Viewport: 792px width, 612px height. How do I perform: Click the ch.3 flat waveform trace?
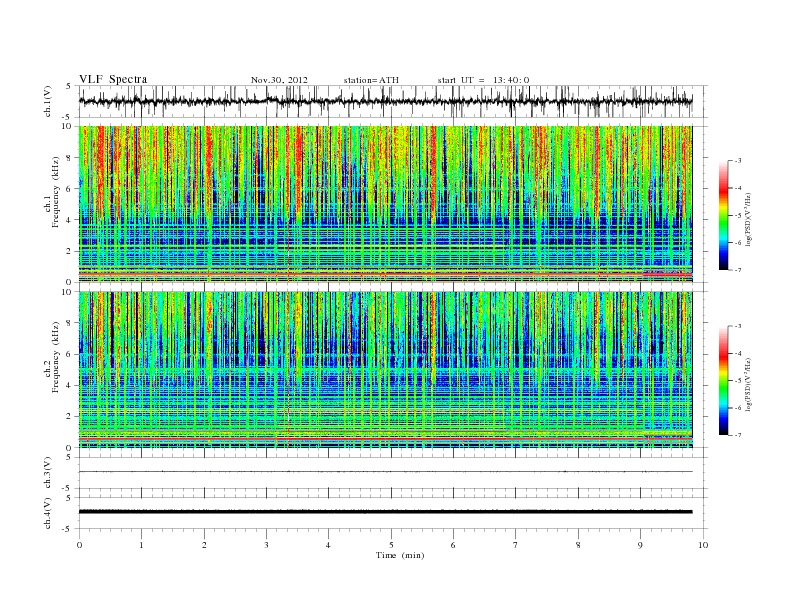coord(385,472)
